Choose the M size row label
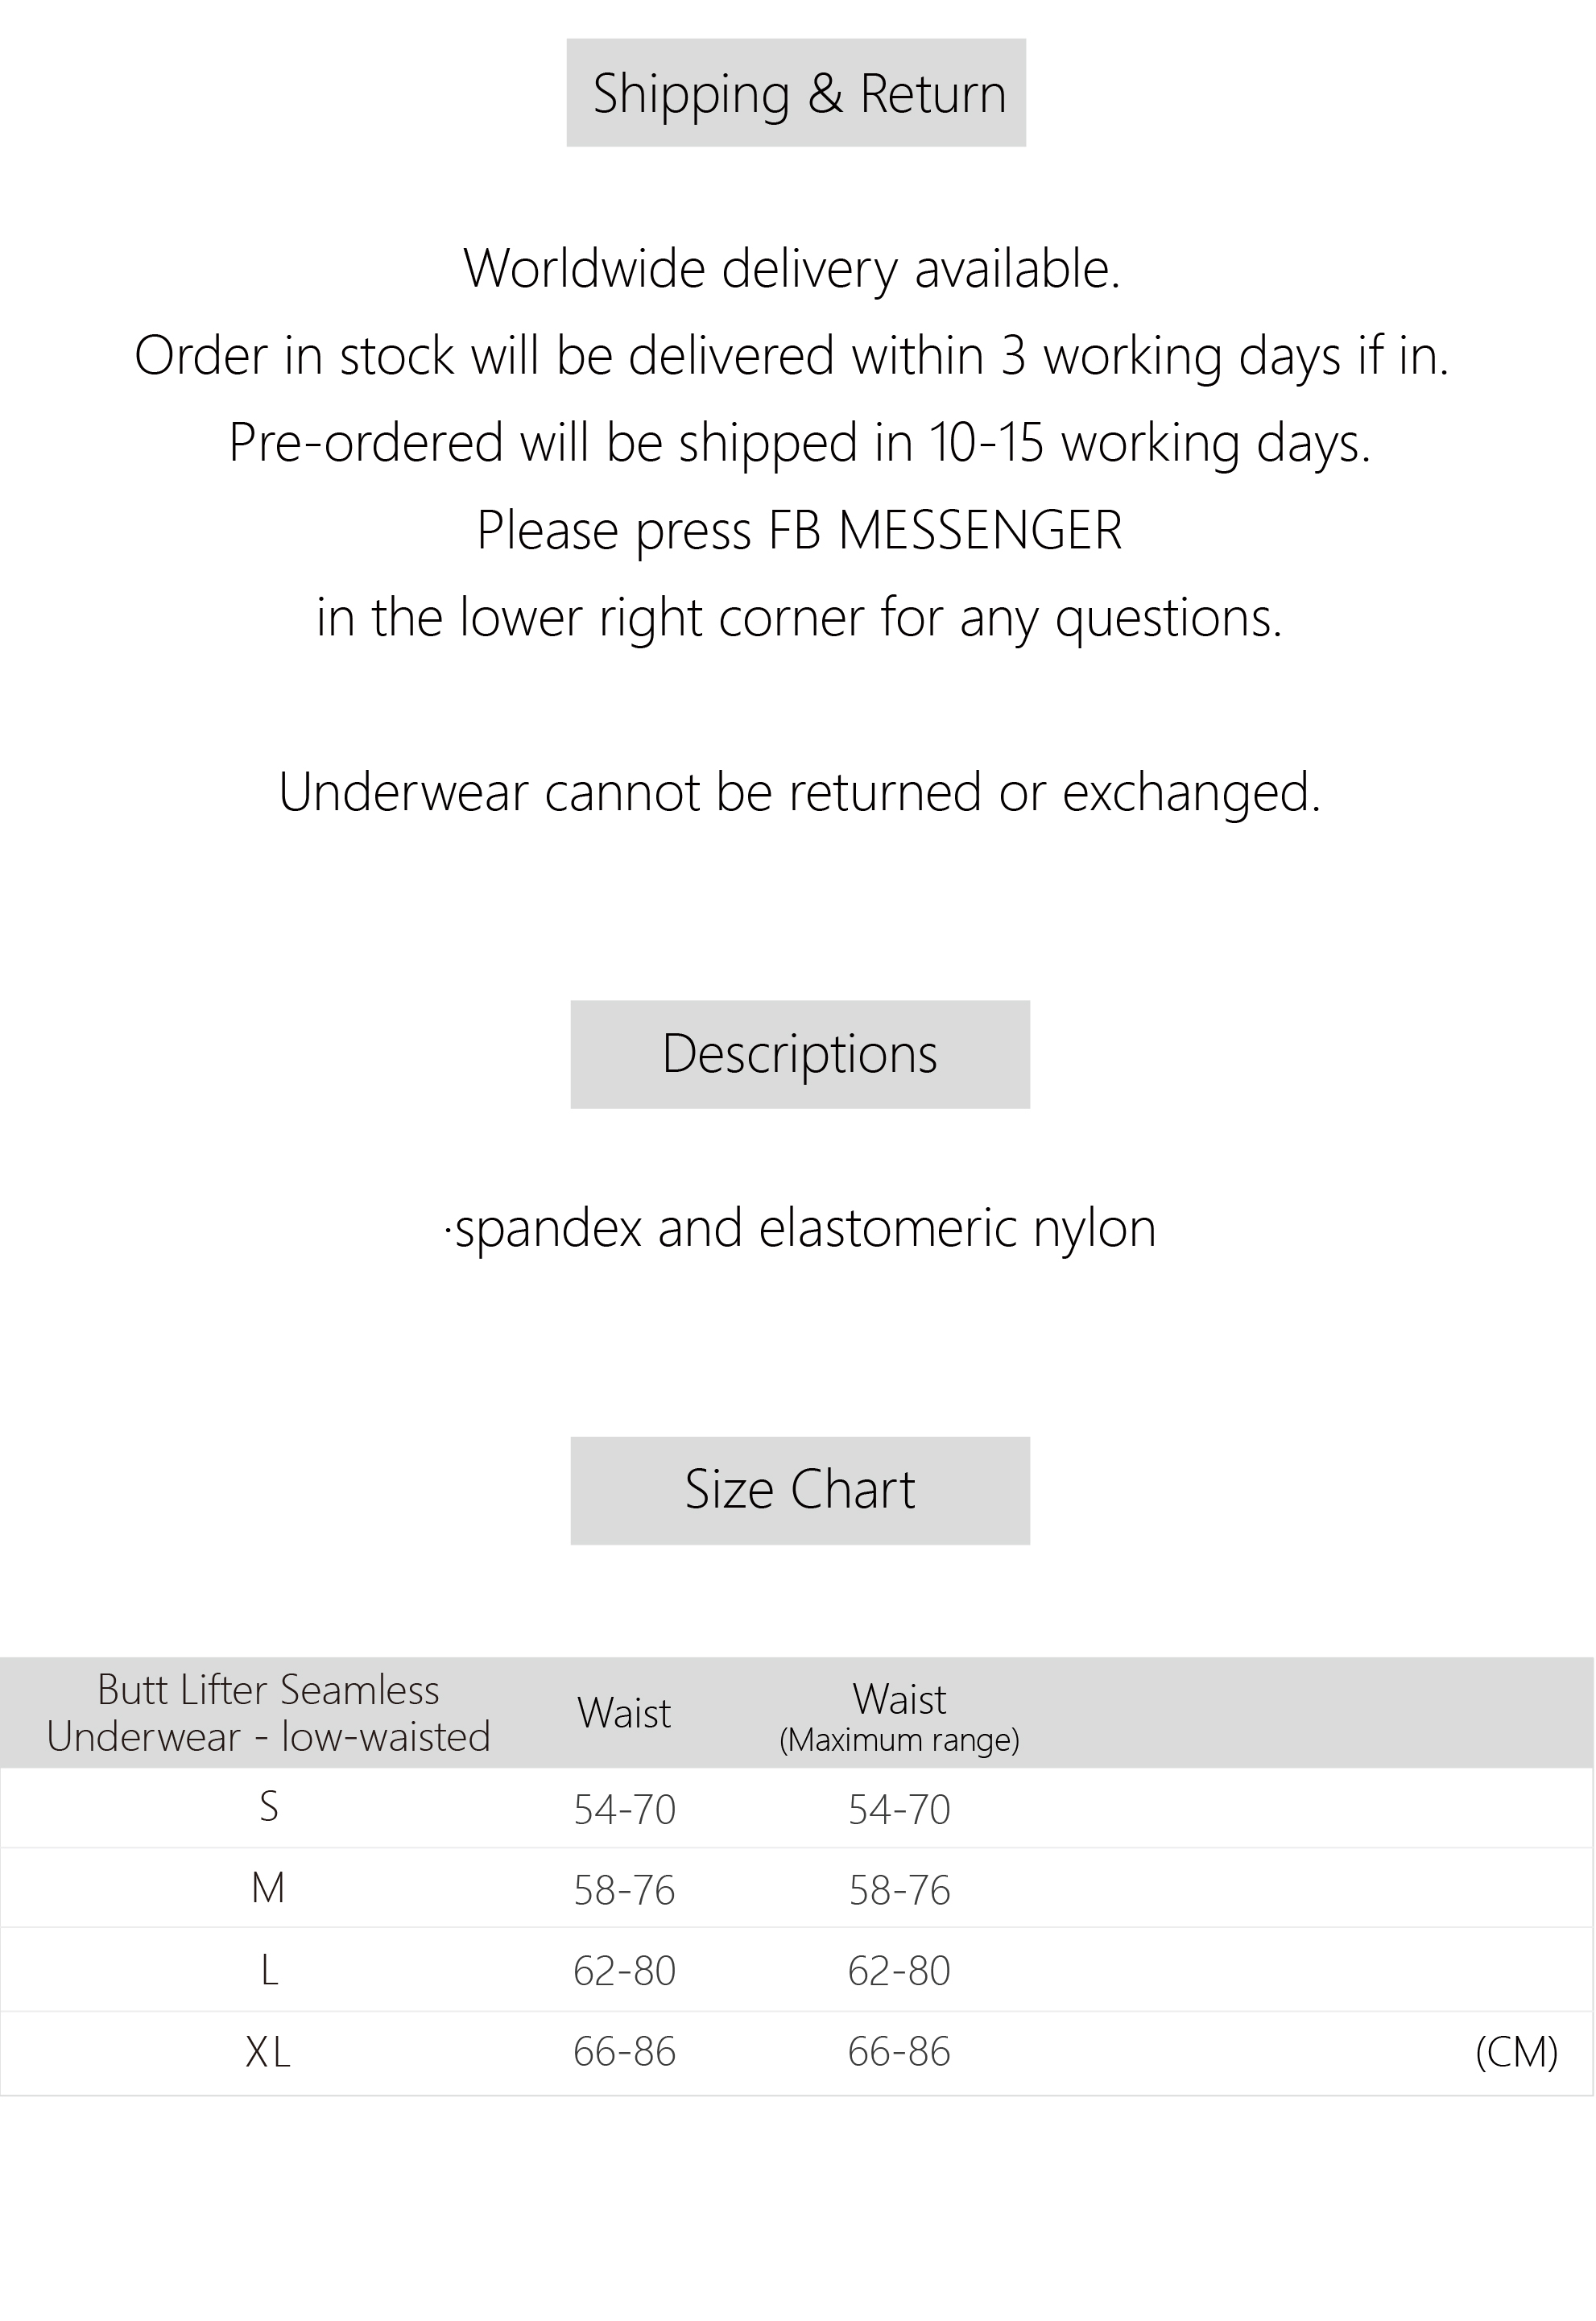Screen dimensions: 1596x2321 click(x=268, y=1888)
